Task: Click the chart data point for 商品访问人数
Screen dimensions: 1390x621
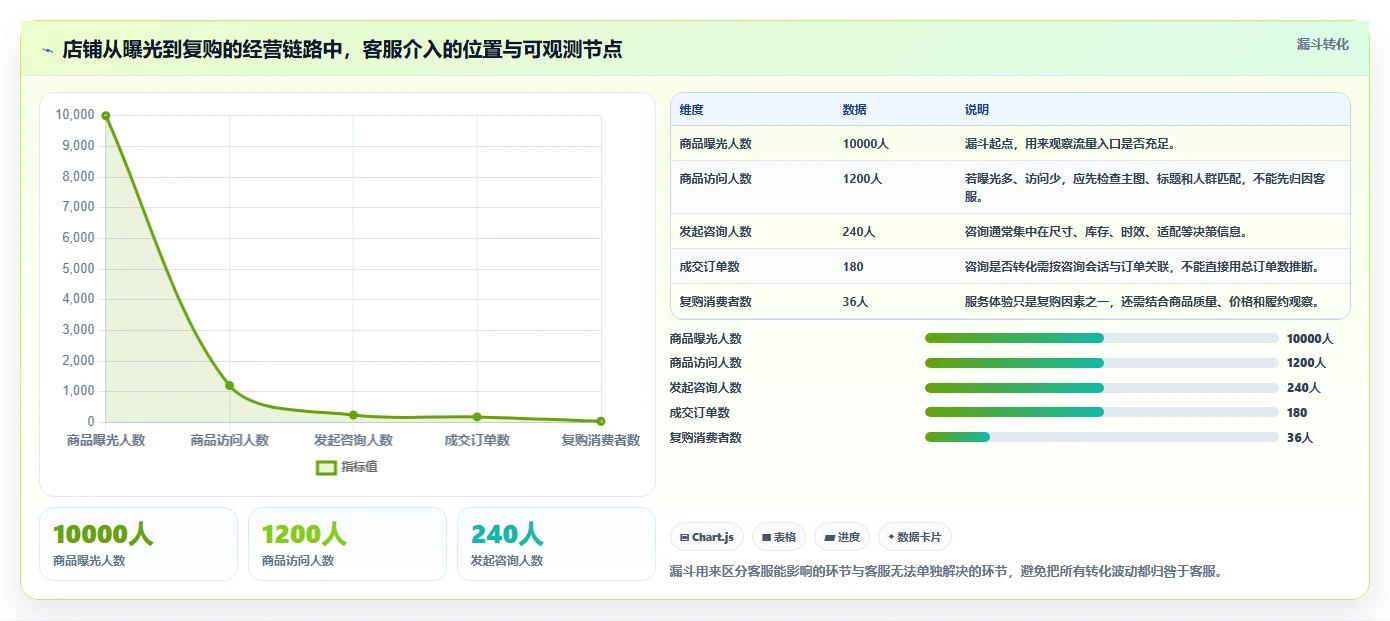Action: tap(230, 386)
